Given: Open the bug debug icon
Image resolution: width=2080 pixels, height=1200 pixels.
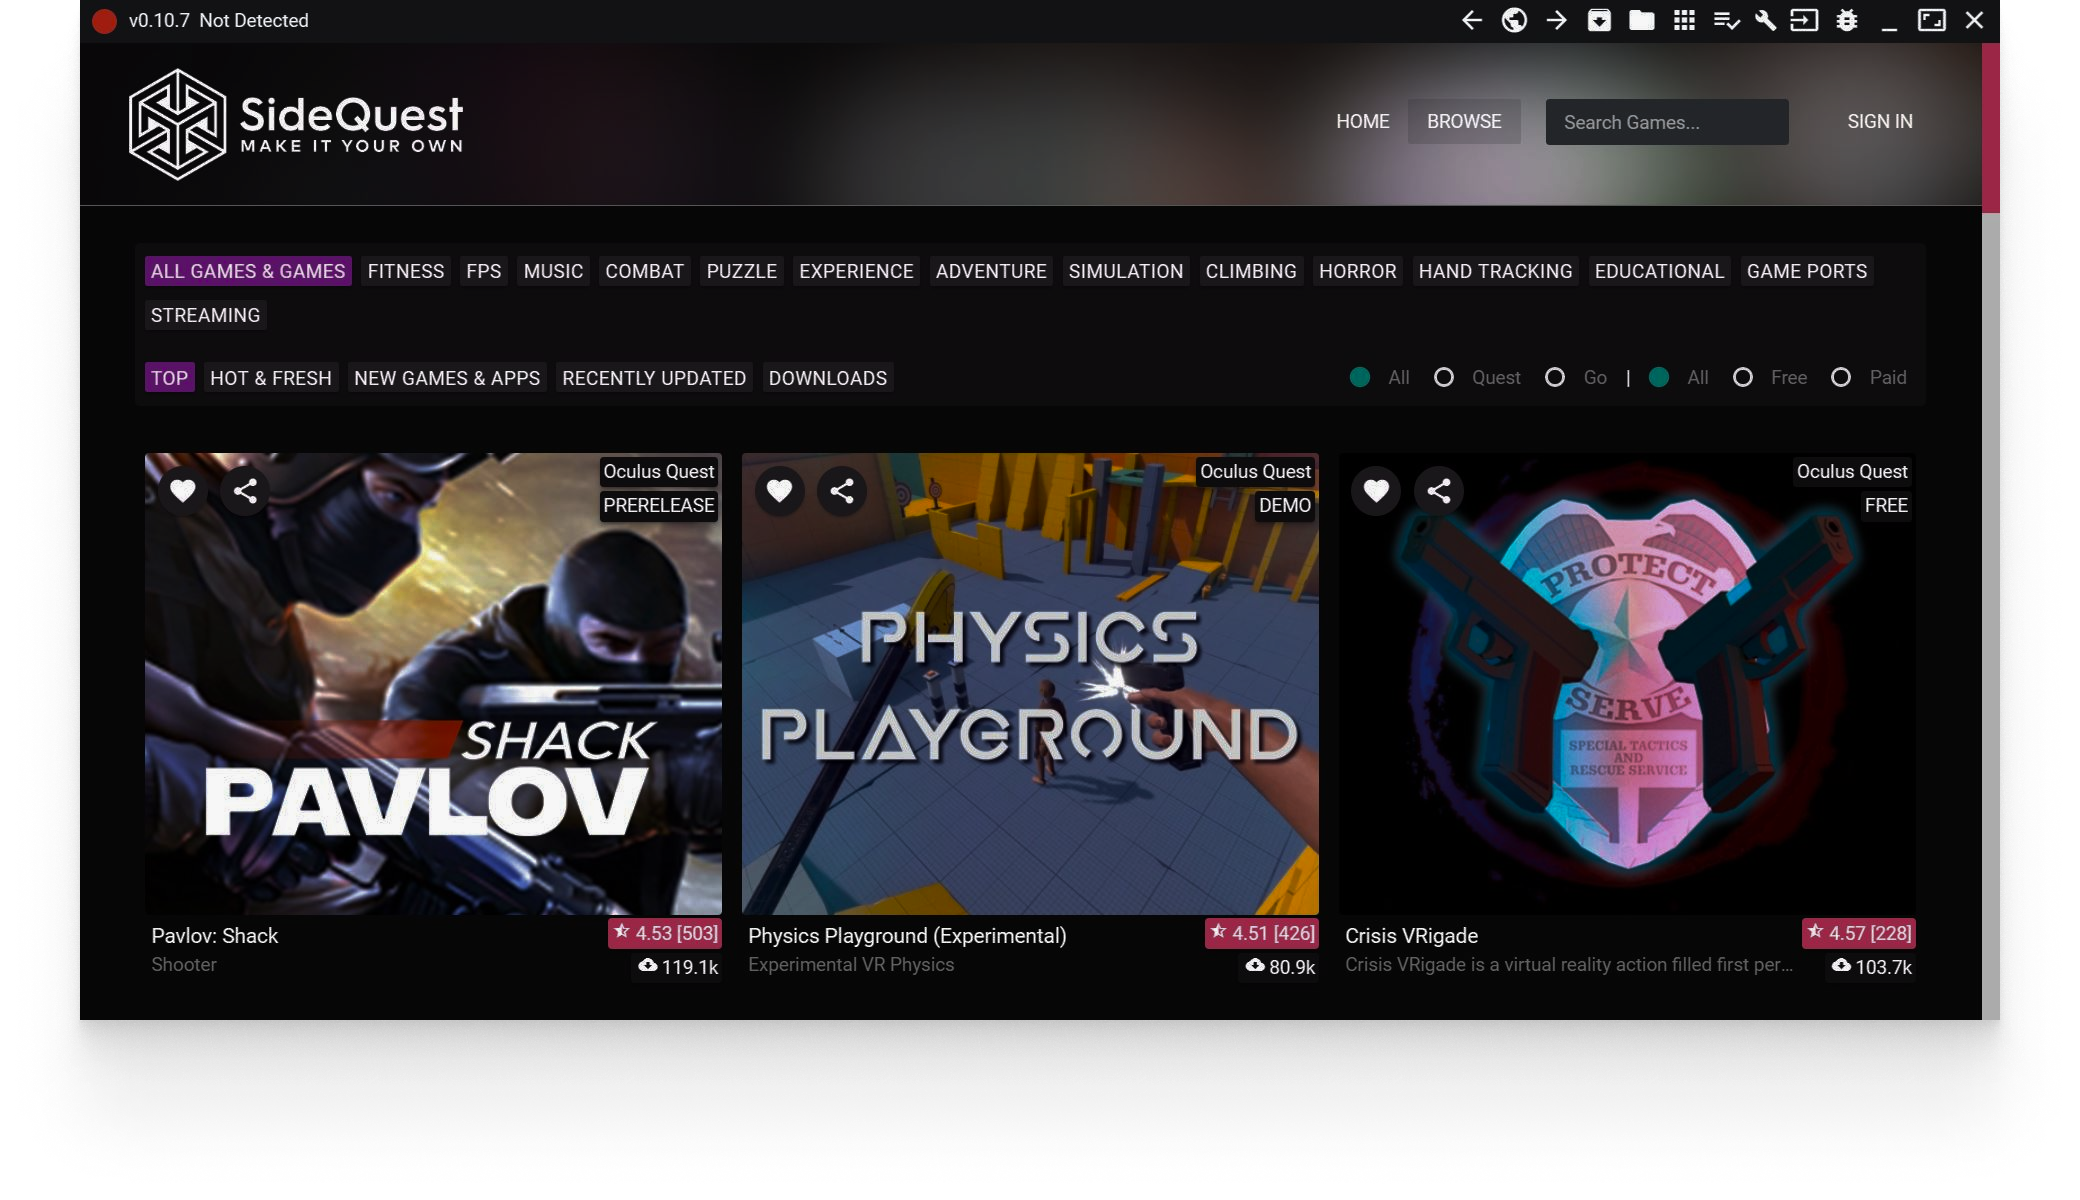Looking at the screenshot, I should click(x=1847, y=20).
